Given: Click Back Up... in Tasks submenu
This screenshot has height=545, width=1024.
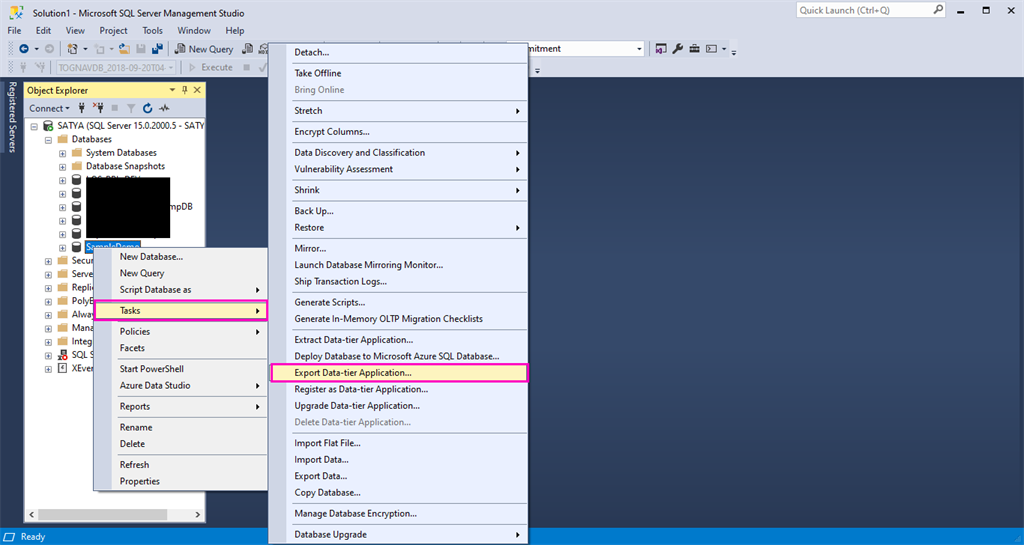Looking at the screenshot, I should (x=398, y=211).
